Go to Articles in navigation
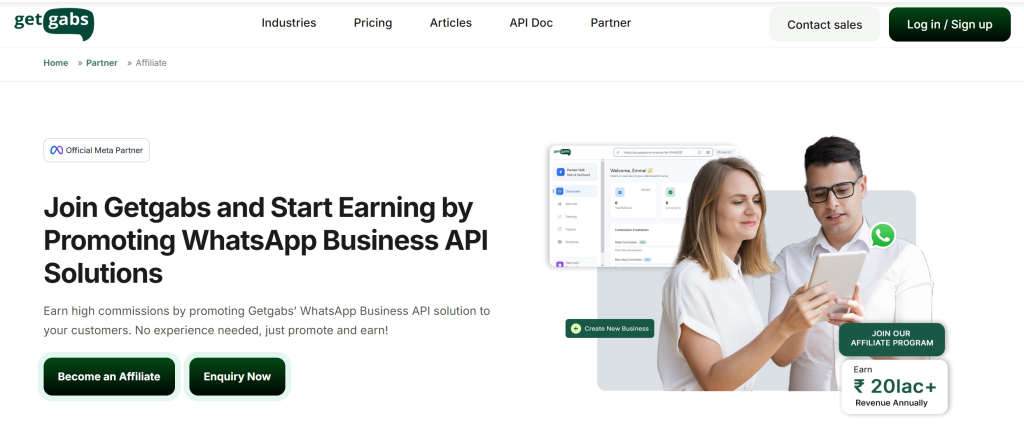1024x426 pixels. point(451,23)
